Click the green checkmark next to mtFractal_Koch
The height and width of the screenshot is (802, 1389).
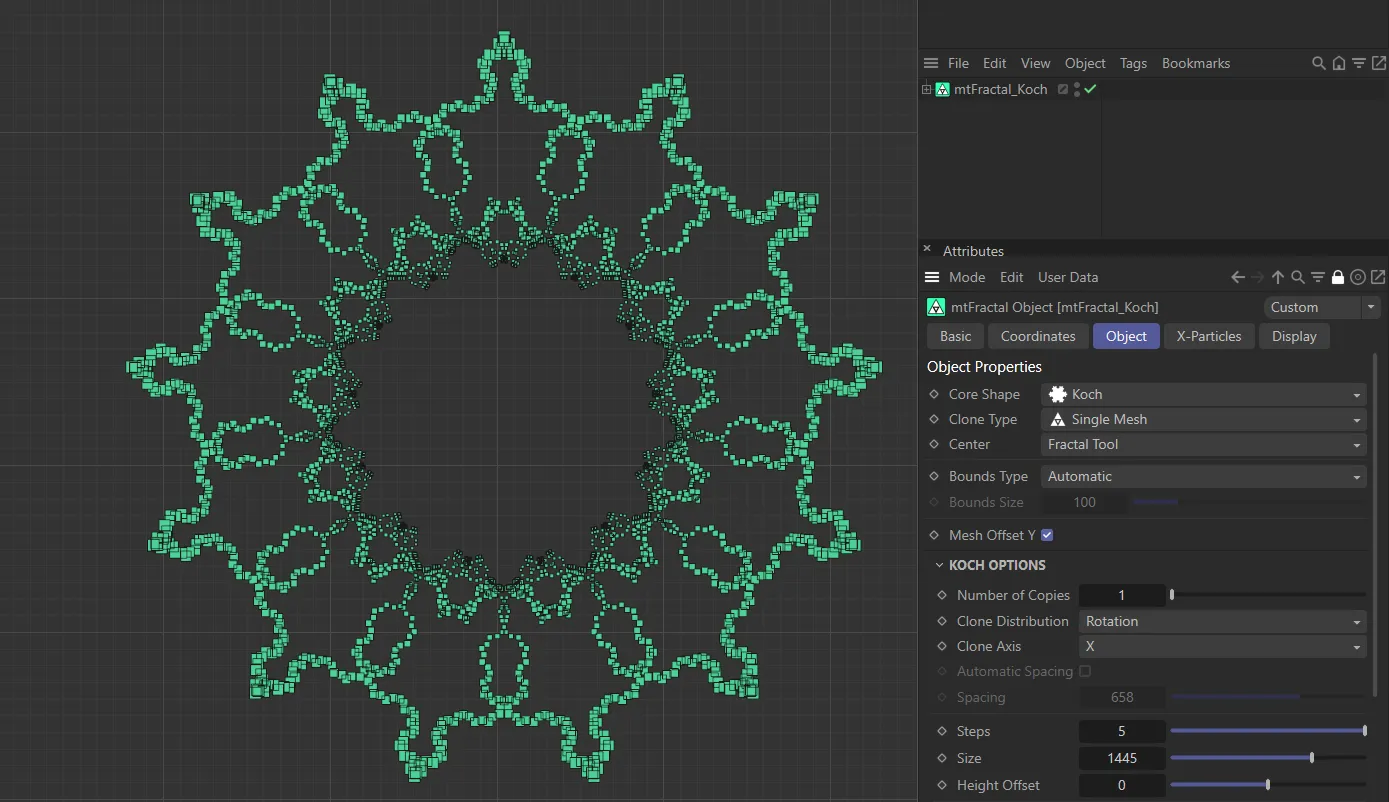(x=1089, y=89)
